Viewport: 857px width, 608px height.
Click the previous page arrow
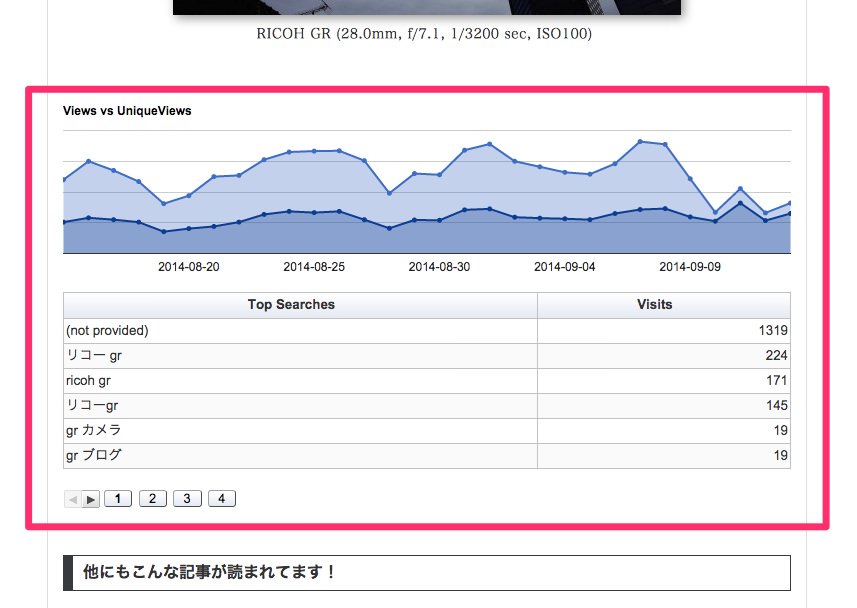pyautogui.click(x=73, y=499)
